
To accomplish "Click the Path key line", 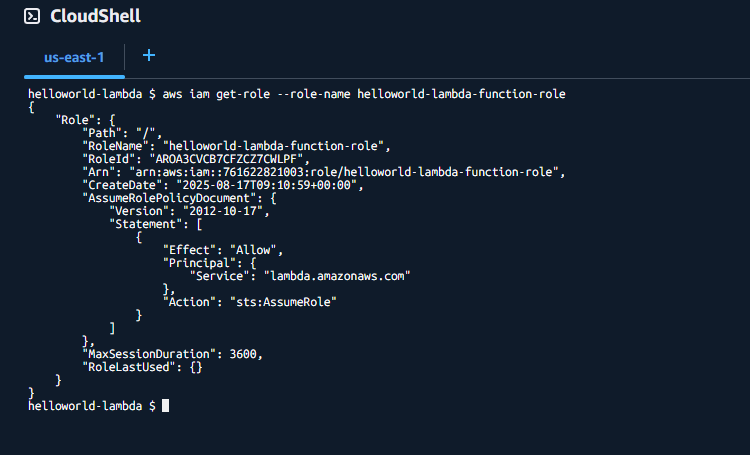I will pos(122,133).
